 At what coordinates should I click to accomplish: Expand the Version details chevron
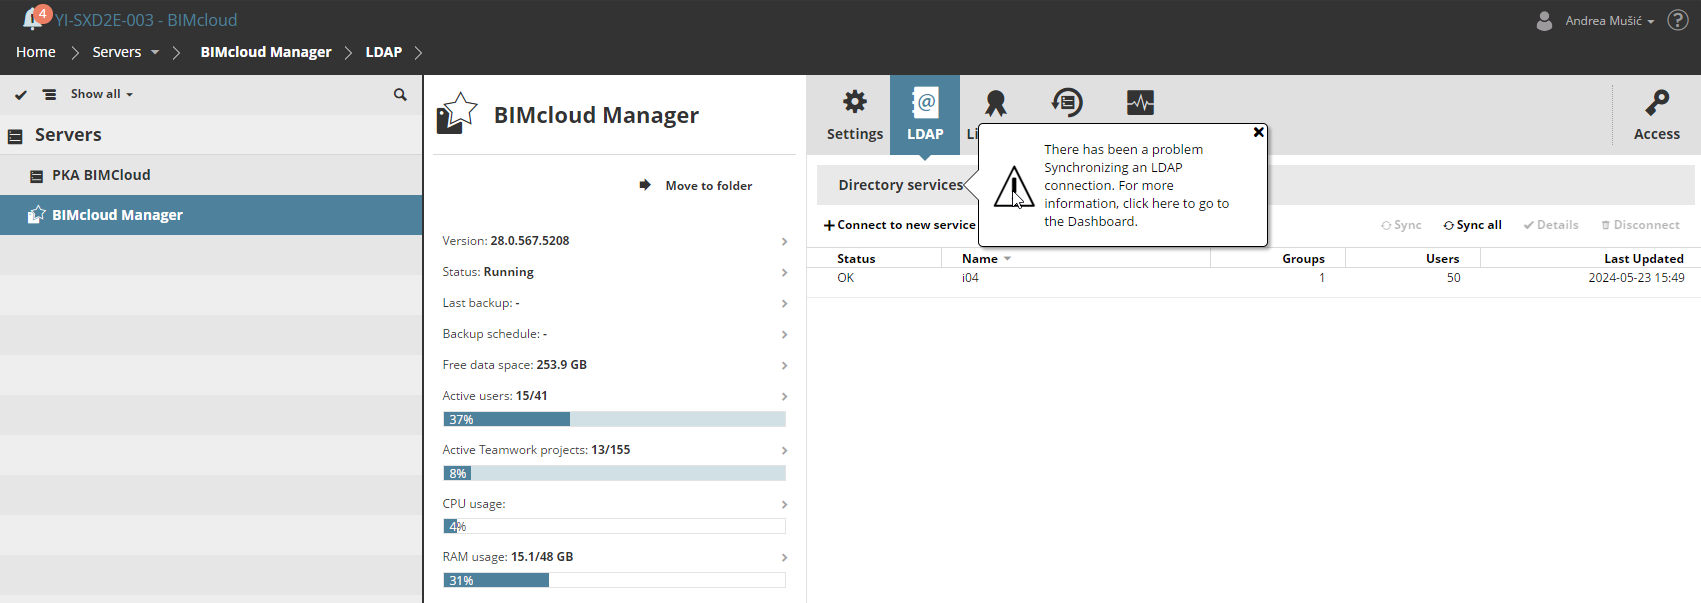[784, 241]
